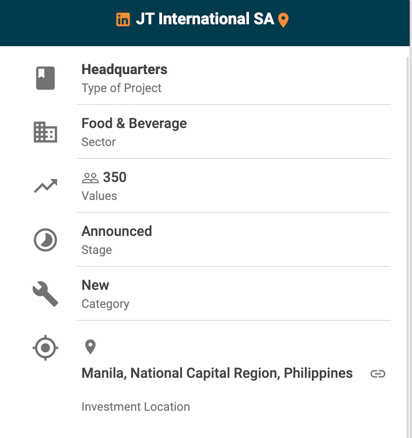Click the orange map pin in header
Viewport: 412px width, 438px height.
[283, 20]
